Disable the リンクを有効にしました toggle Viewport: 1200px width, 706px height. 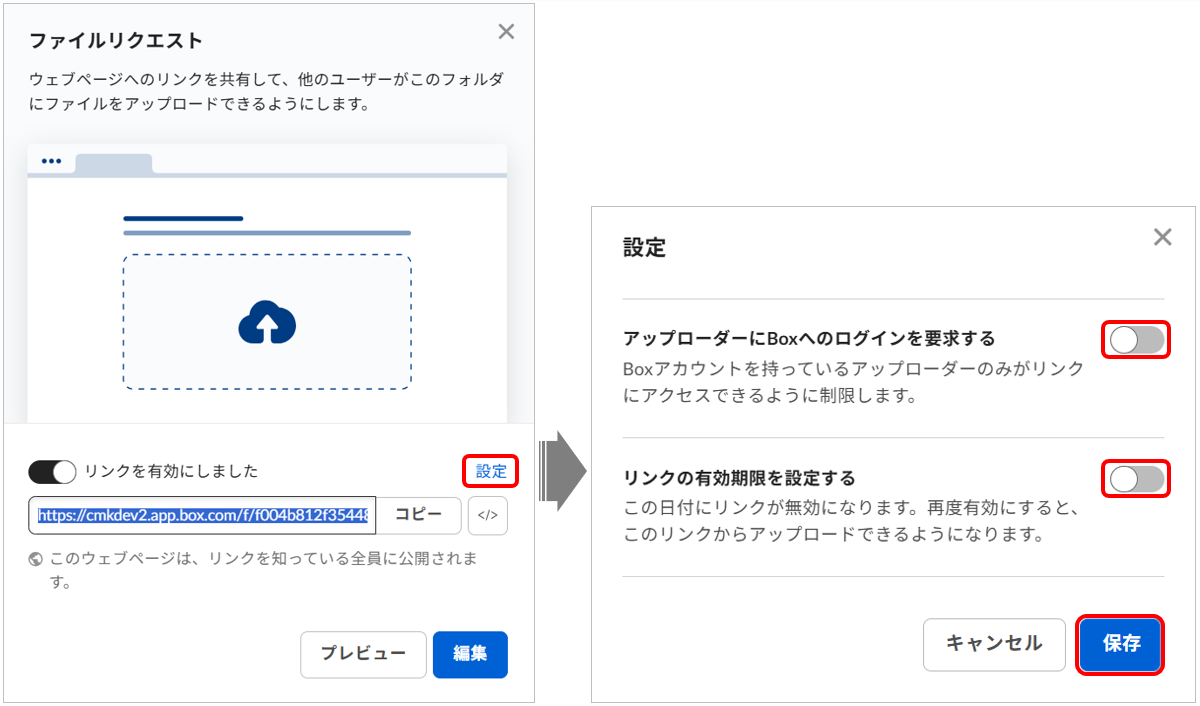[x=52, y=471]
